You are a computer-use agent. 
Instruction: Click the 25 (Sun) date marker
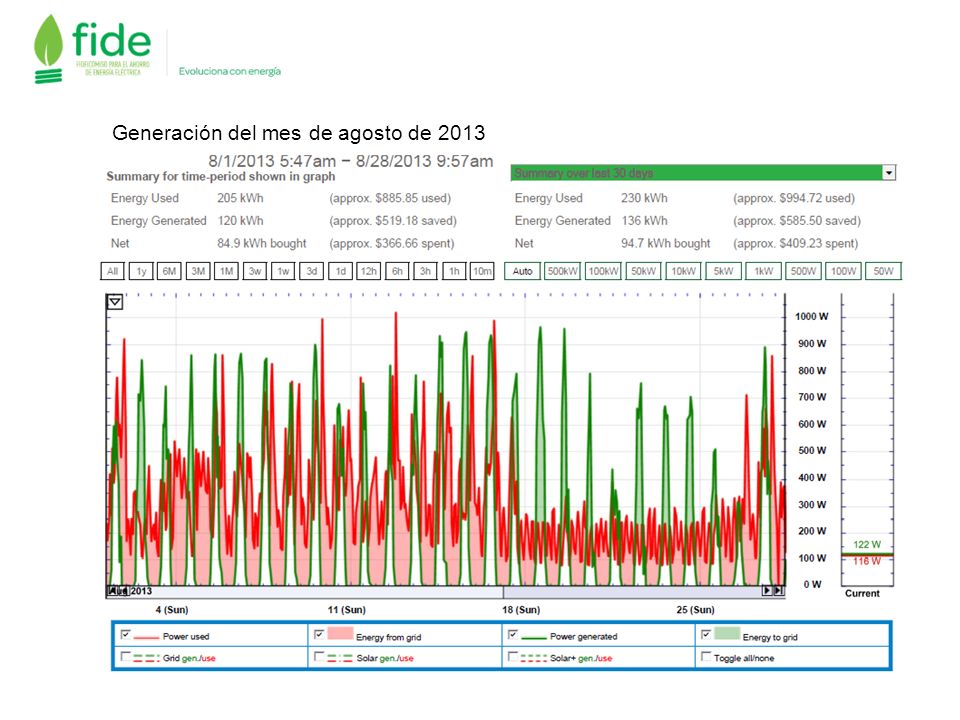point(696,610)
